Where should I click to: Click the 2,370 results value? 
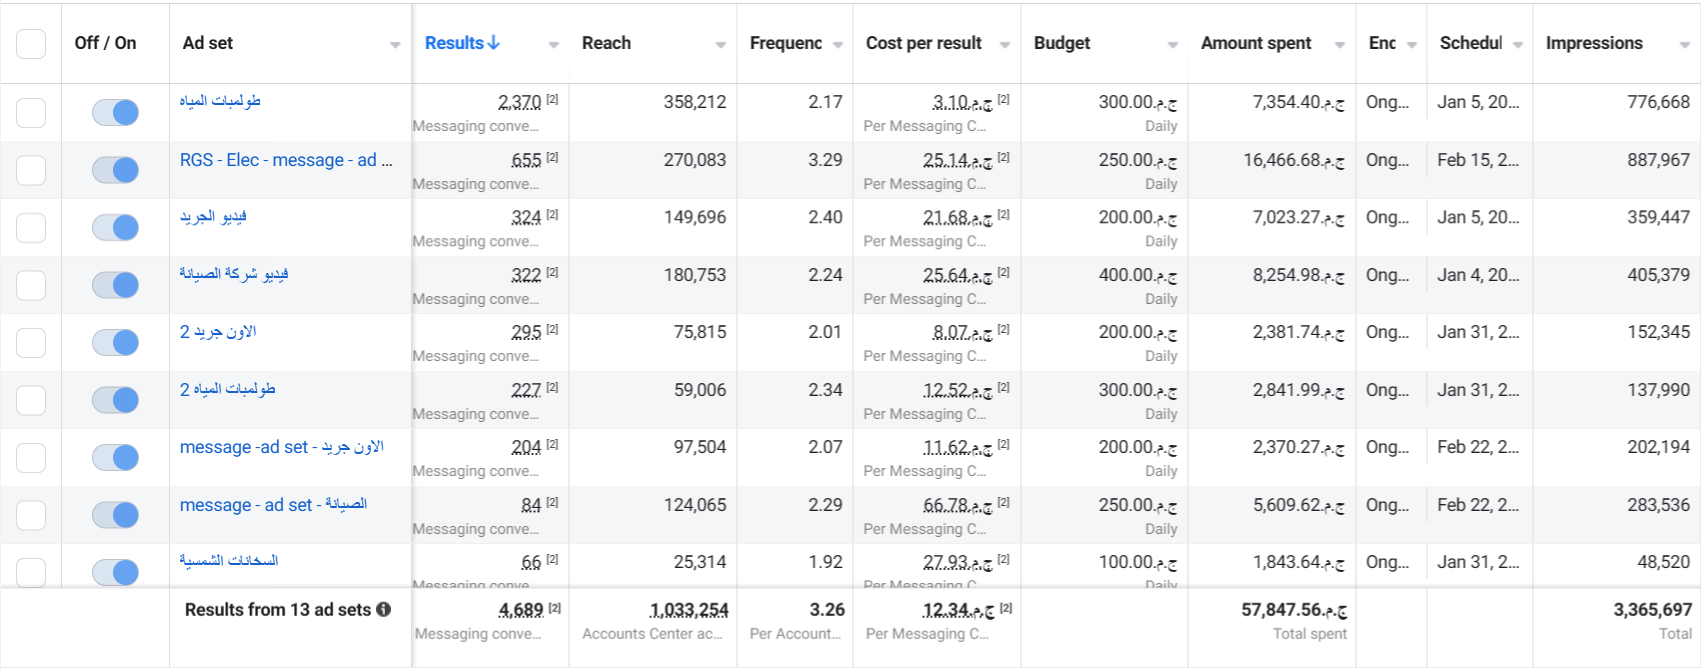[x=520, y=102]
